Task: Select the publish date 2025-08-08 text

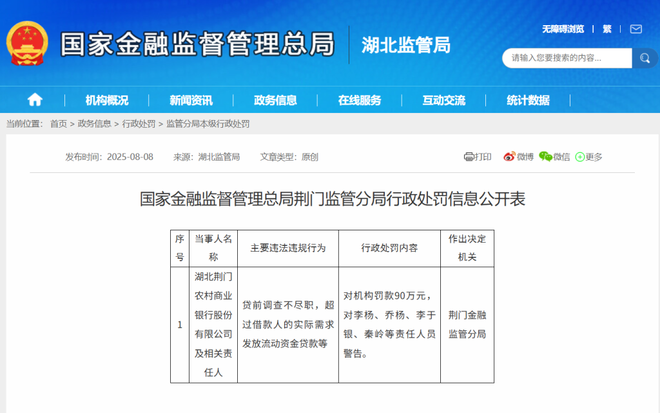Action: [130, 157]
